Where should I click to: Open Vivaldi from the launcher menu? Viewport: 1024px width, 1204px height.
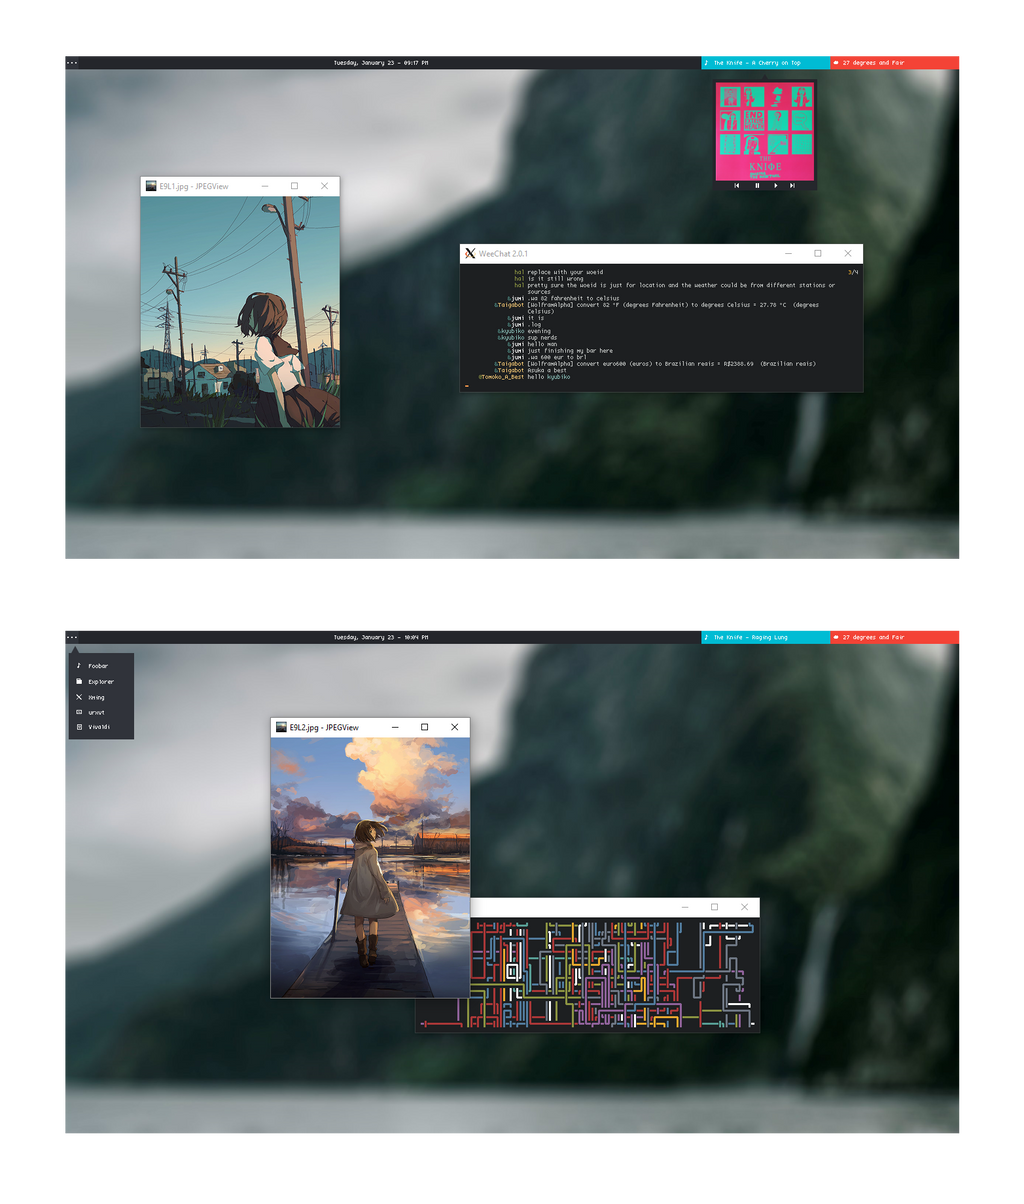point(101,727)
